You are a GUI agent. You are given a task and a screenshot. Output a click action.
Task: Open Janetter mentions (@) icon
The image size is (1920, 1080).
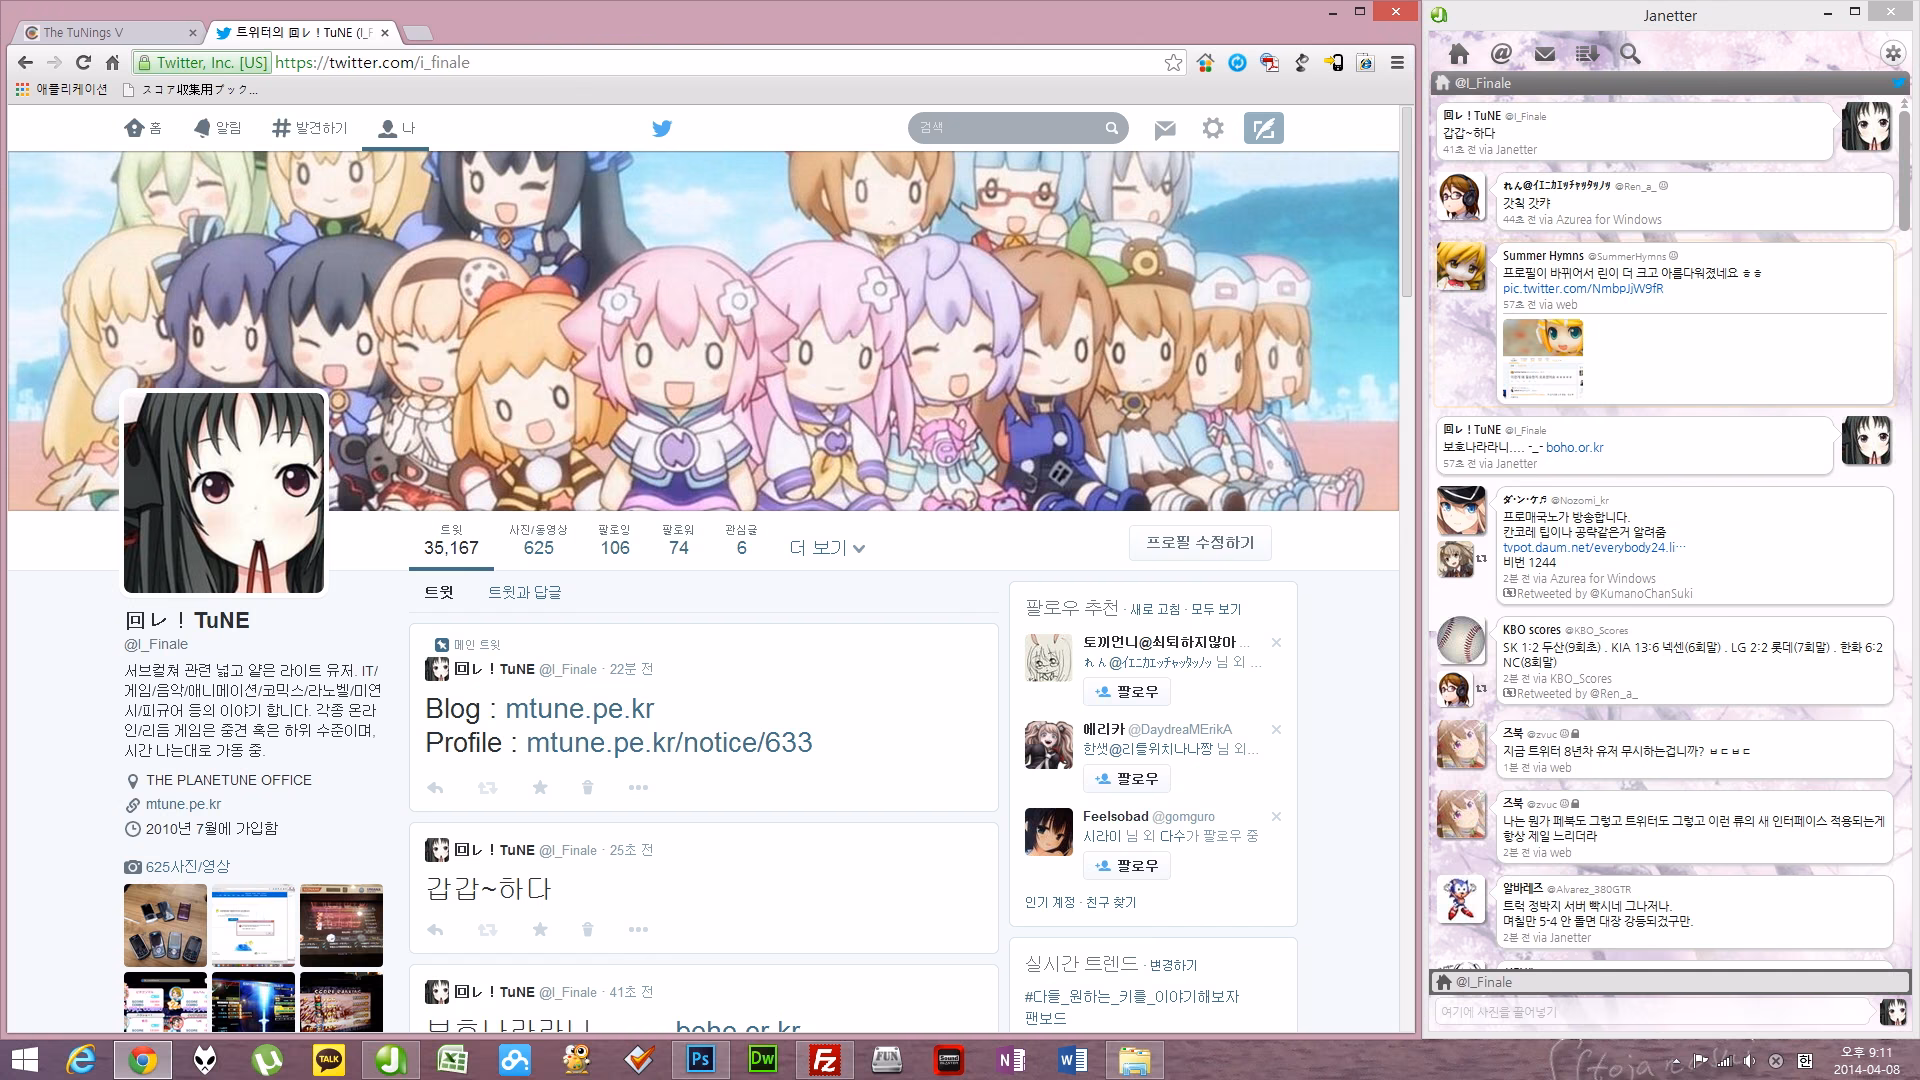(x=1501, y=53)
